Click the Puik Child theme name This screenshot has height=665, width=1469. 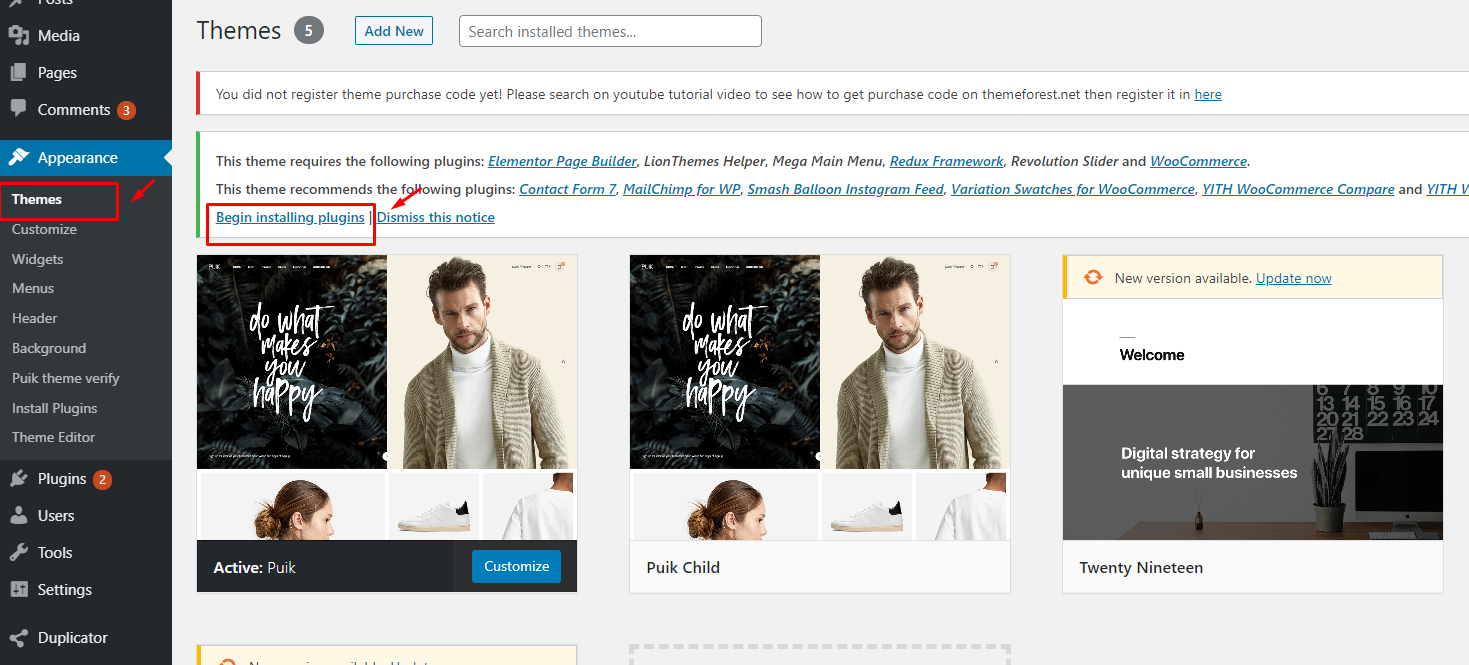point(683,567)
